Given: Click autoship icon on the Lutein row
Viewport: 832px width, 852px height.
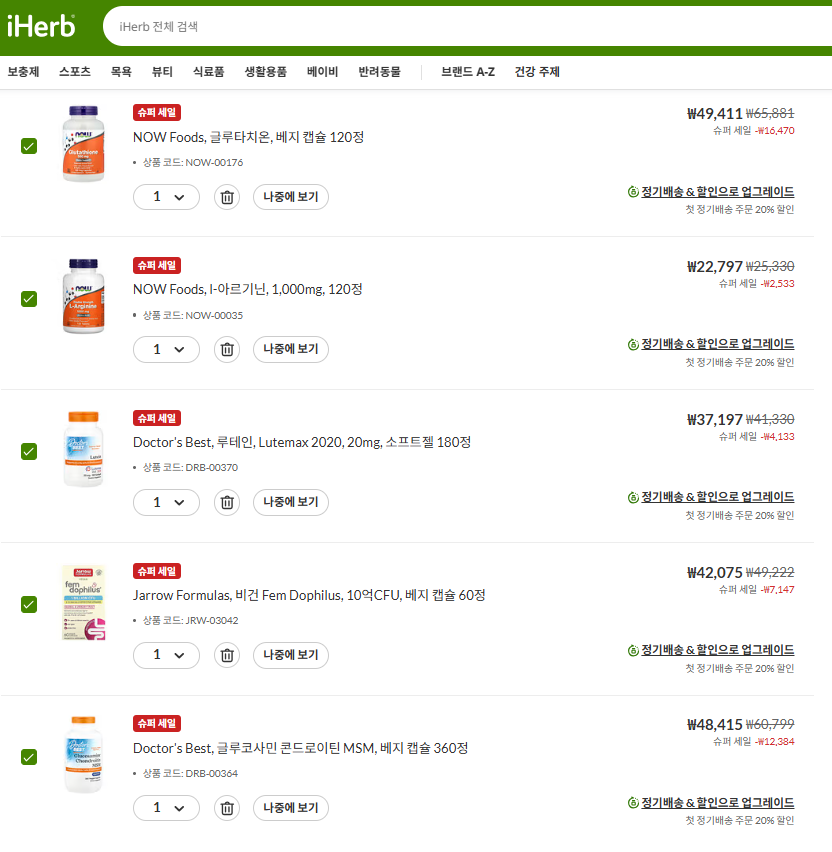Looking at the screenshot, I should (632, 497).
